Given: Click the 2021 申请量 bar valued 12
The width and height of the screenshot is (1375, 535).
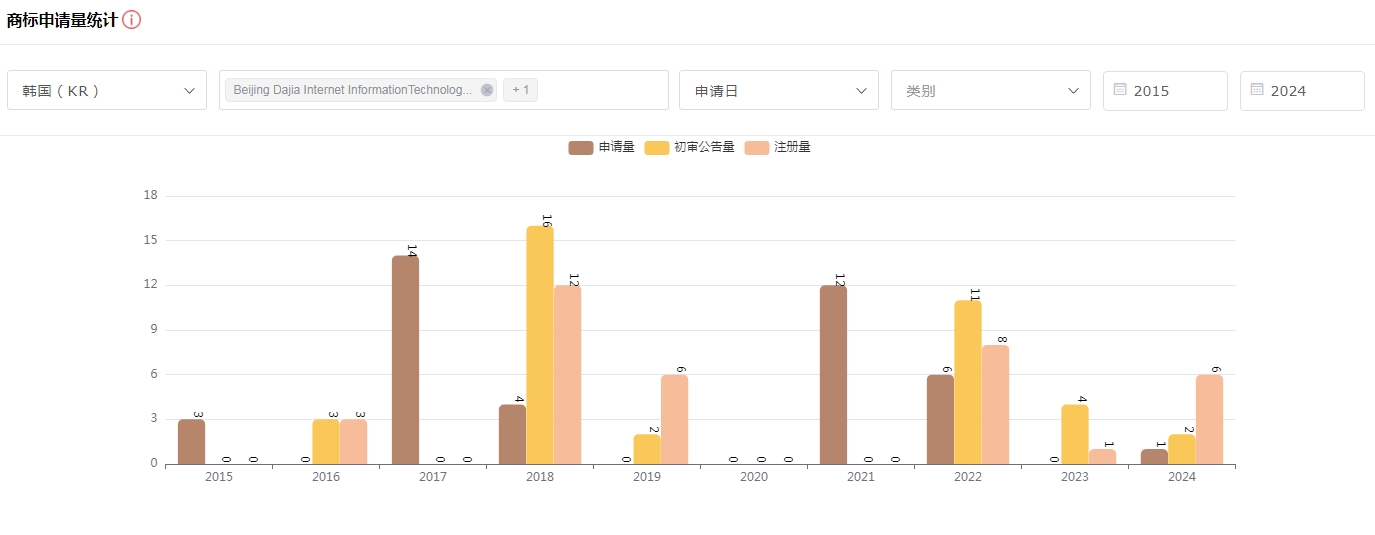Looking at the screenshot, I should pos(834,375).
